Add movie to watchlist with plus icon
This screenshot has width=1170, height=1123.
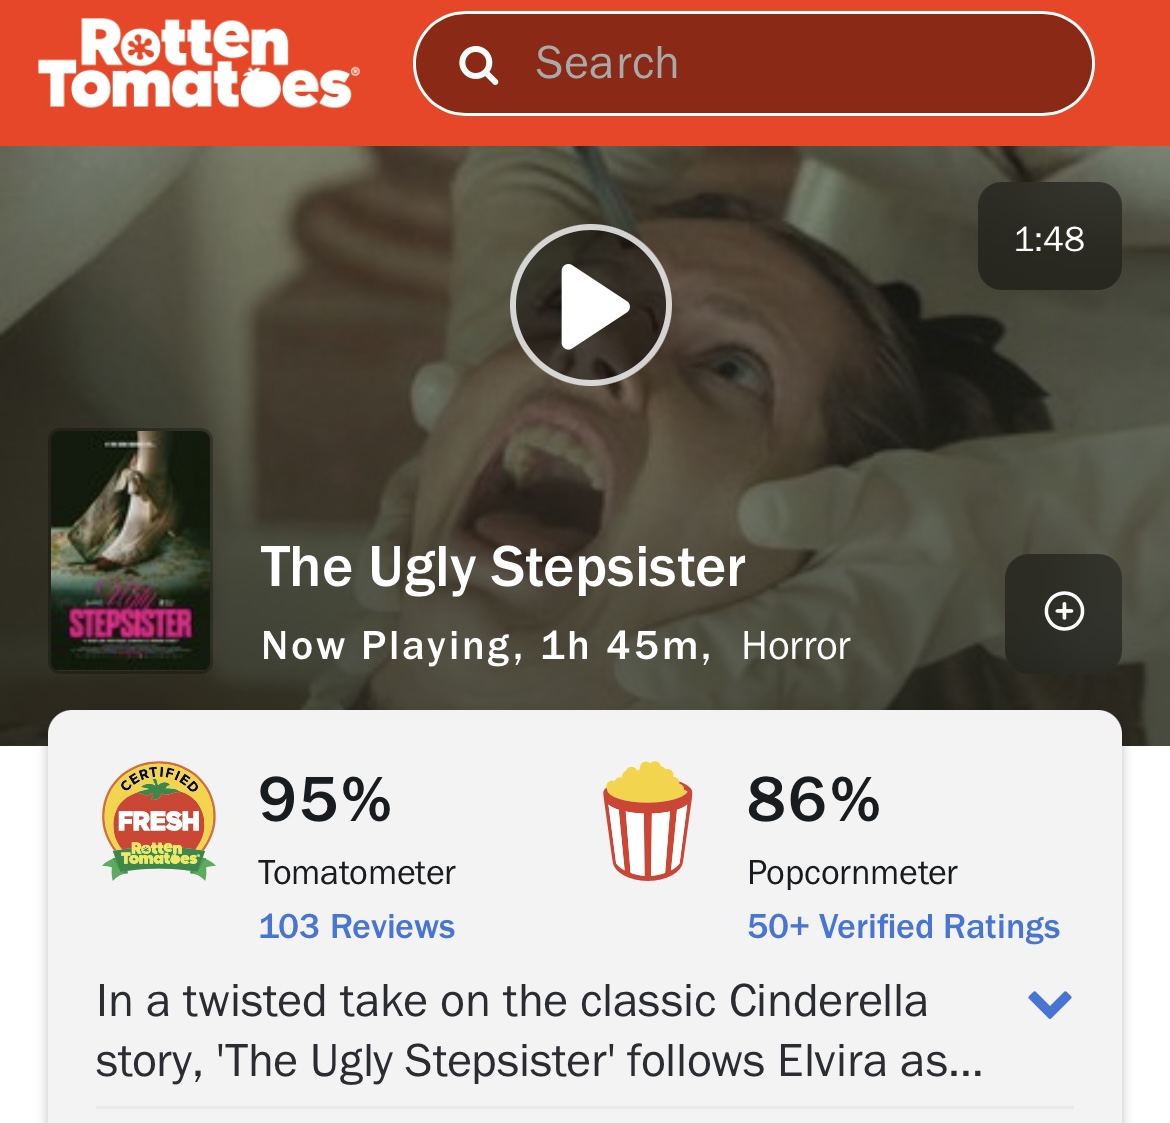click(x=1063, y=612)
